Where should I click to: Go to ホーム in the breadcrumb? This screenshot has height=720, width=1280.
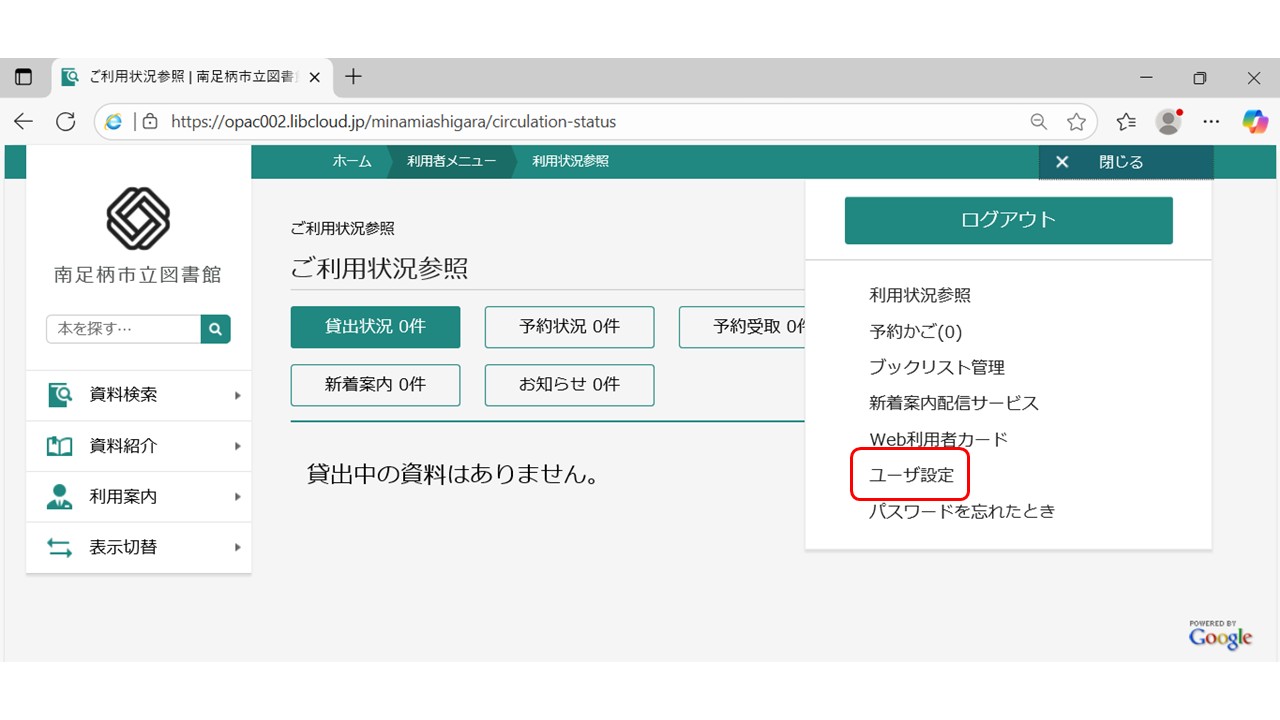[351, 162]
